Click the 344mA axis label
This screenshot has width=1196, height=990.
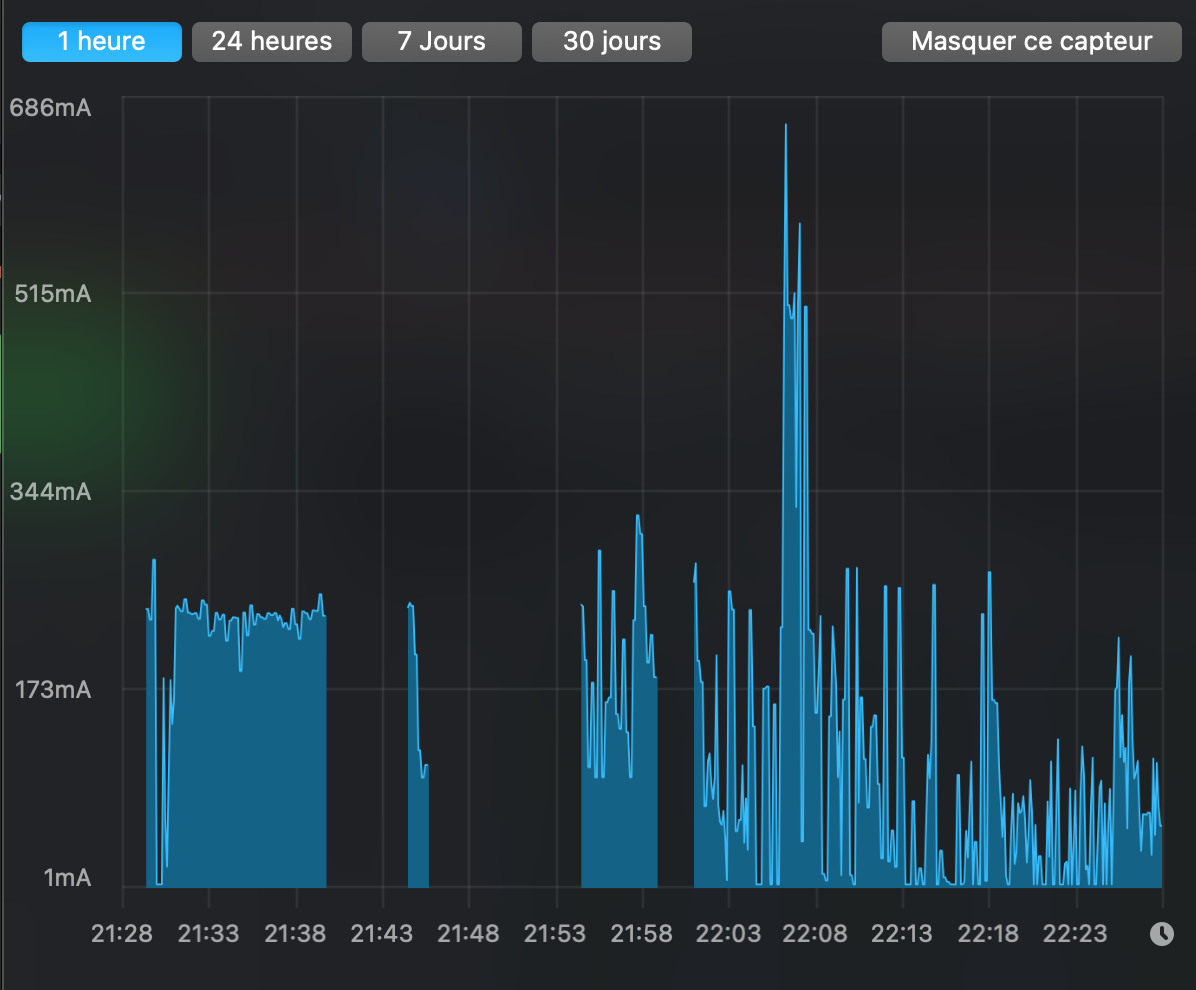[x=51, y=492]
